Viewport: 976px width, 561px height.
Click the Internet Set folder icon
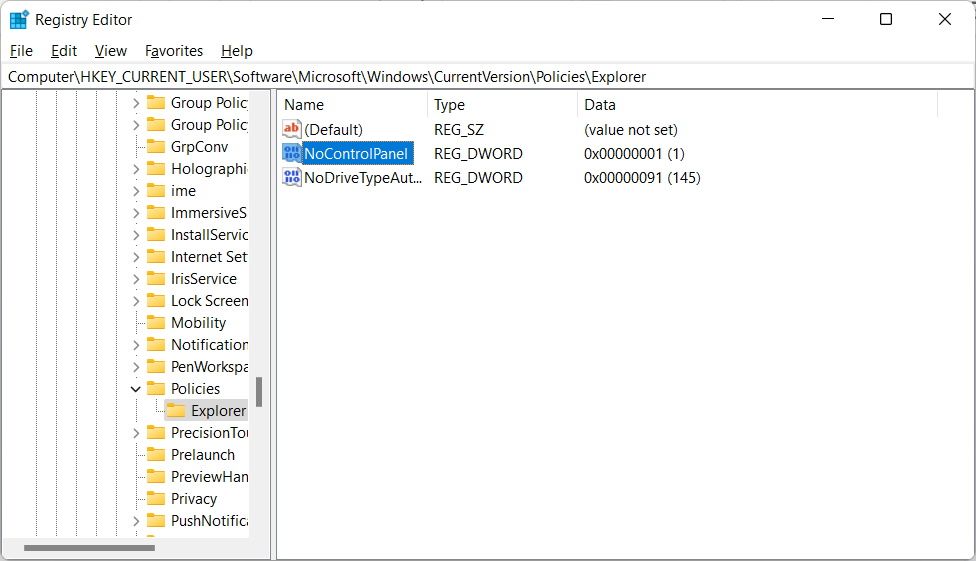pyautogui.click(x=156, y=257)
